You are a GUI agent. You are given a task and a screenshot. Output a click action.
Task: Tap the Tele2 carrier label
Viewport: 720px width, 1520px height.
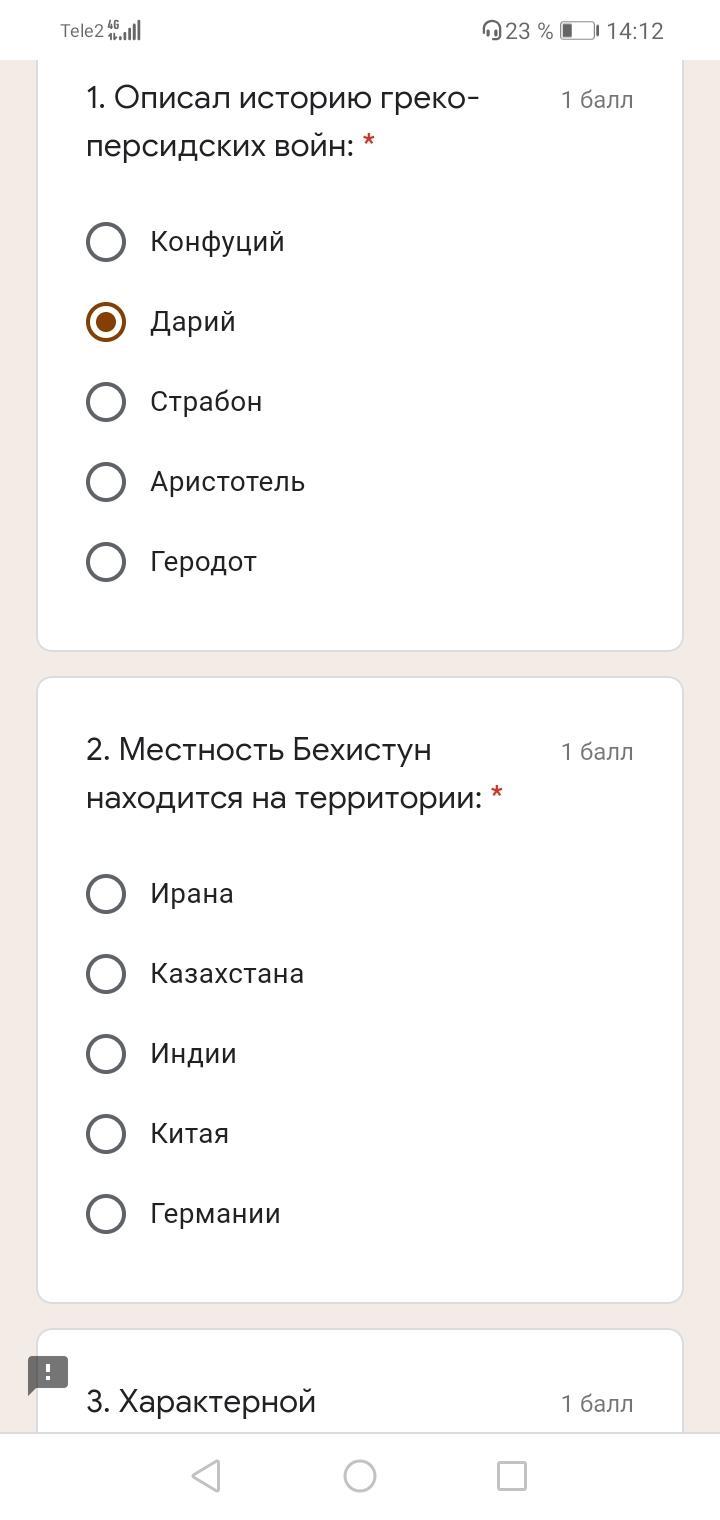pyautogui.click(x=82, y=31)
